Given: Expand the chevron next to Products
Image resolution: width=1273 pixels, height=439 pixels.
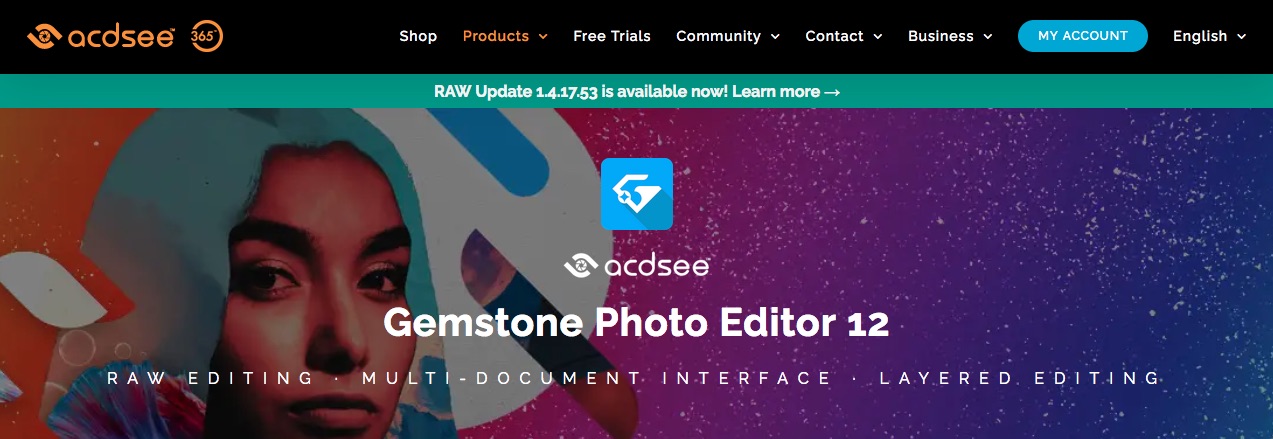Looking at the screenshot, I should point(543,37).
